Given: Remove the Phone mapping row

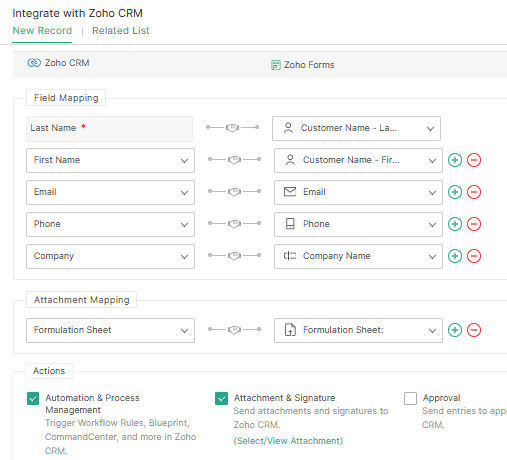Looking at the screenshot, I should pyautogui.click(x=474, y=224).
